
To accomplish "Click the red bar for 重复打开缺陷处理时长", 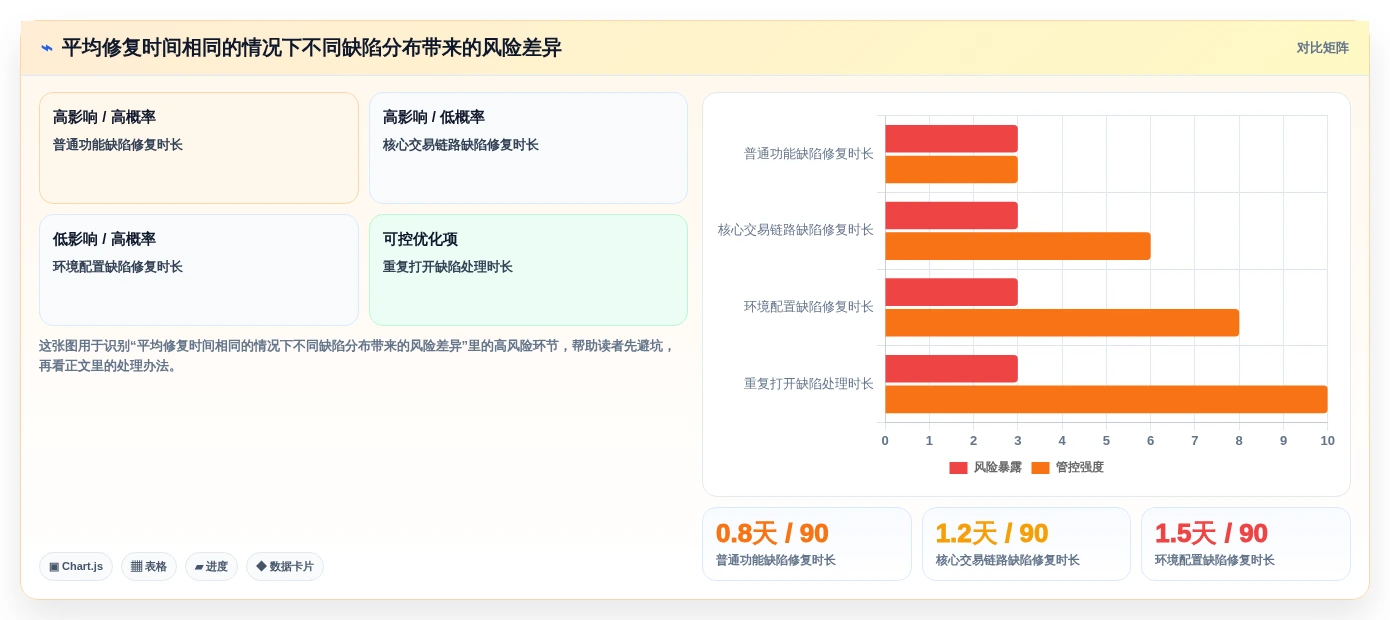I will (x=951, y=369).
